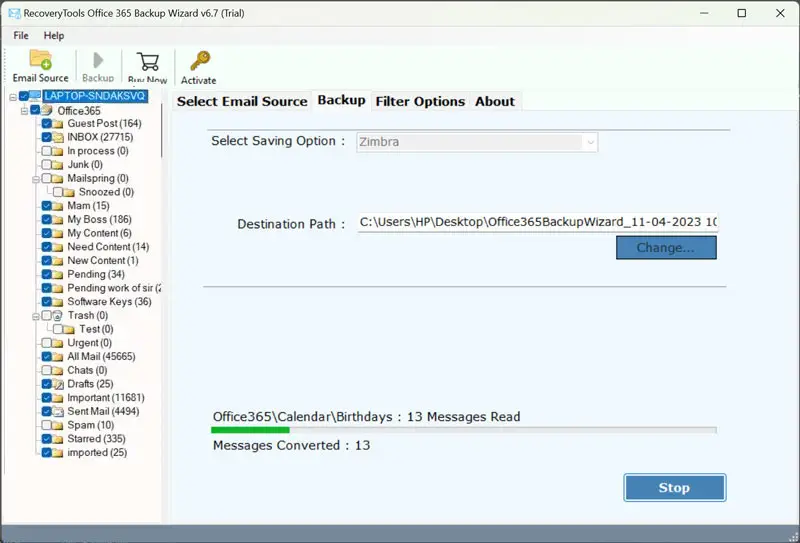This screenshot has height=543, width=800.
Task: Select the Drafts (25) tree item
Action: coord(90,384)
